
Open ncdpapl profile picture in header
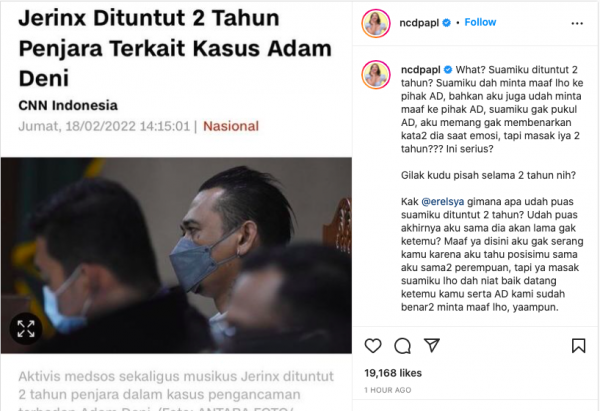pos(376,23)
